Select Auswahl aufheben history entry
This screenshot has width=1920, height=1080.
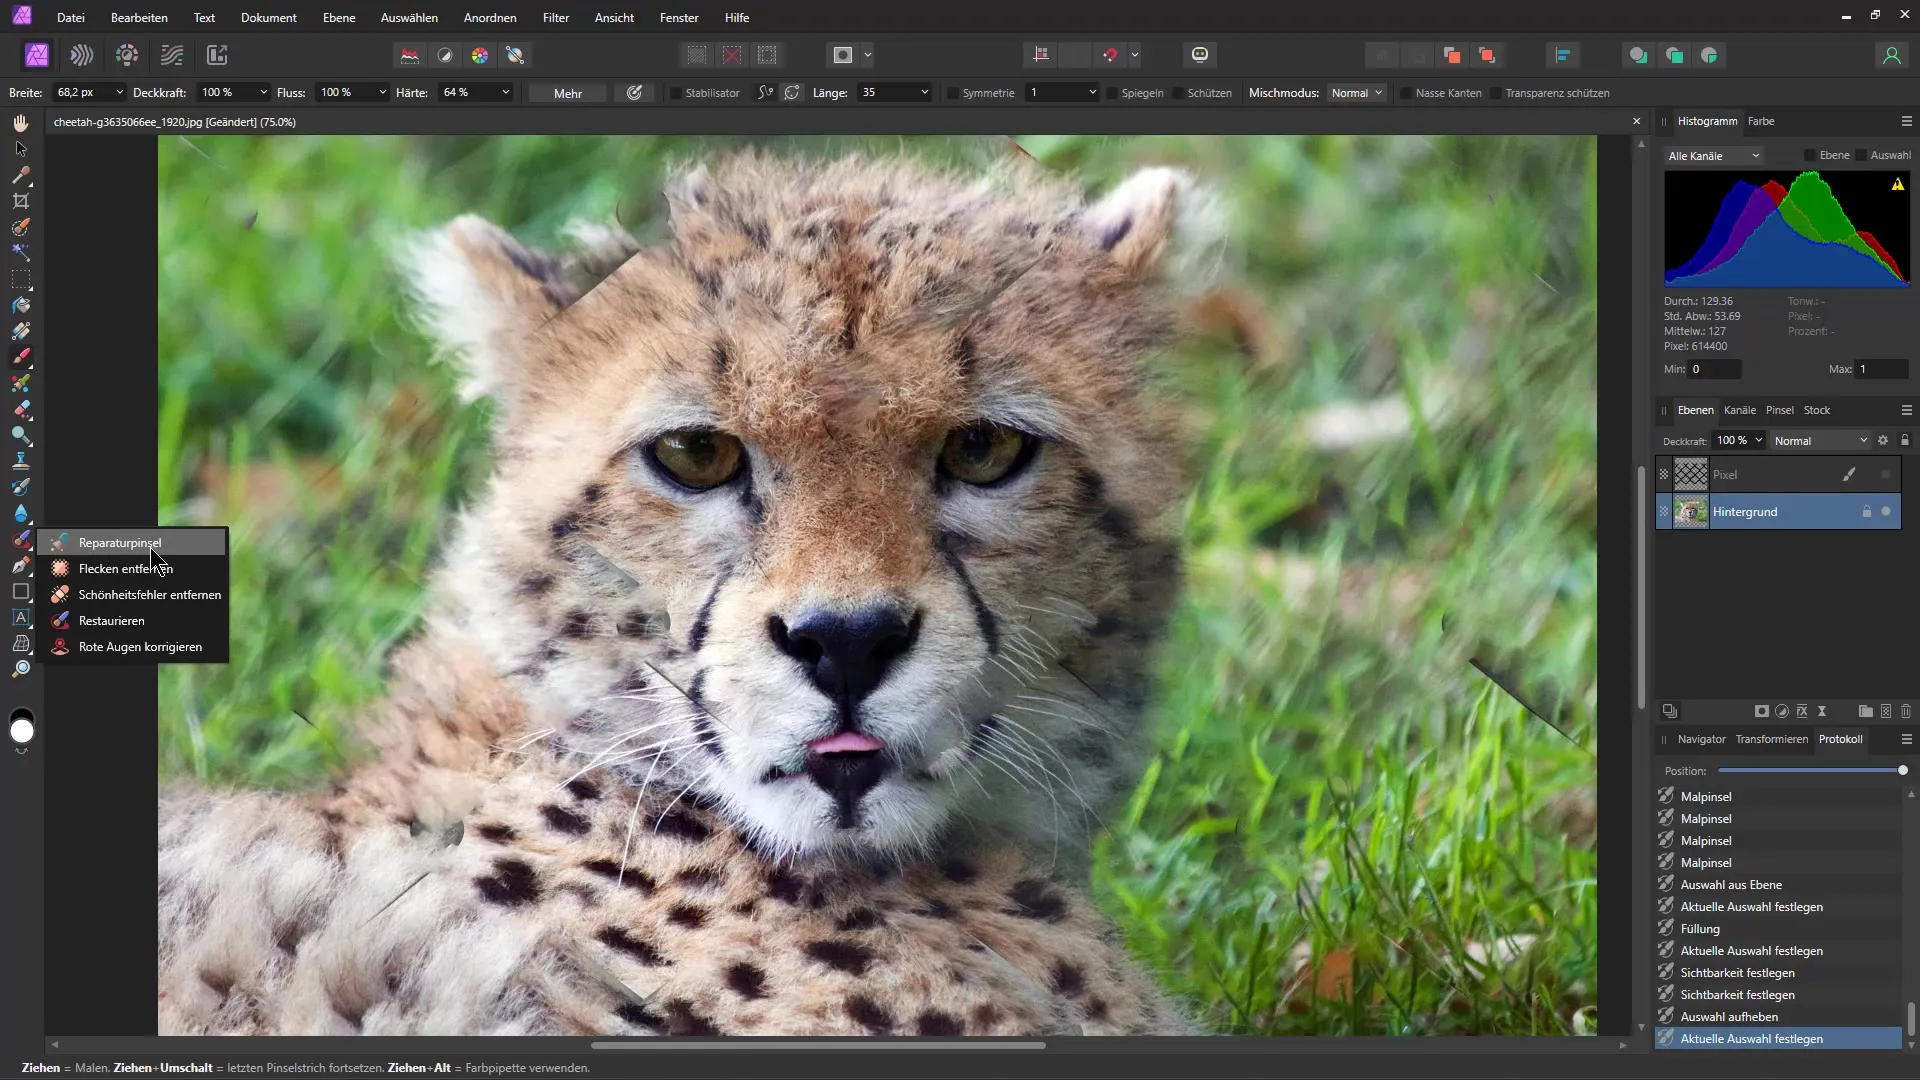point(1778,1017)
